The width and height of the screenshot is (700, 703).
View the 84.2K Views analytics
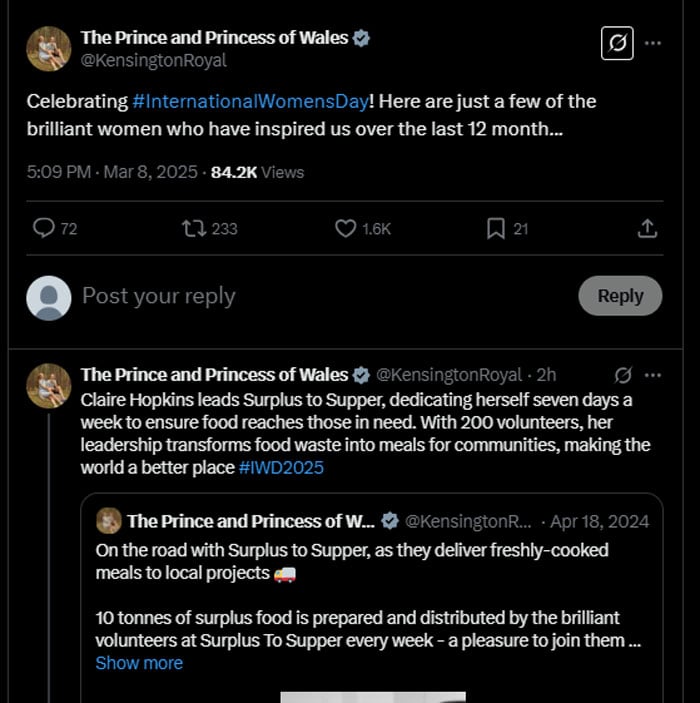pyautogui.click(x=257, y=172)
